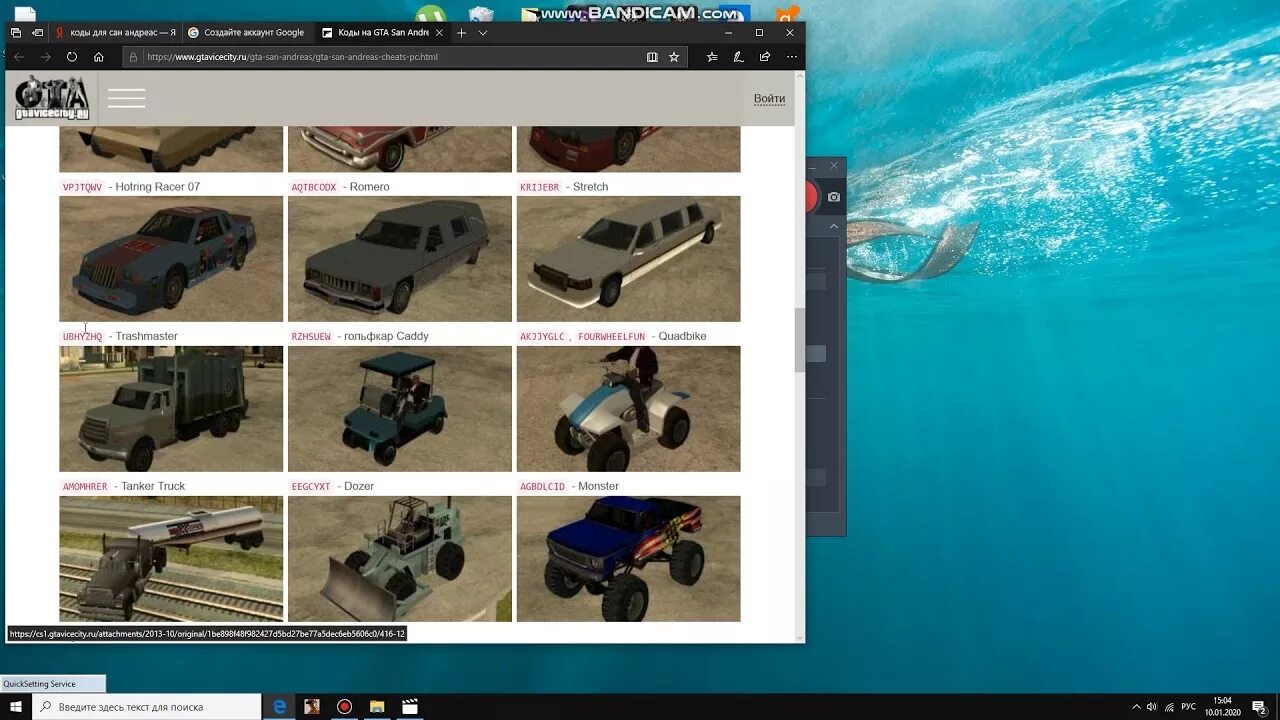This screenshot has height=720, width=1280.
Task: Open the Trashmaster truck image
Action: (x=171, y=409)
